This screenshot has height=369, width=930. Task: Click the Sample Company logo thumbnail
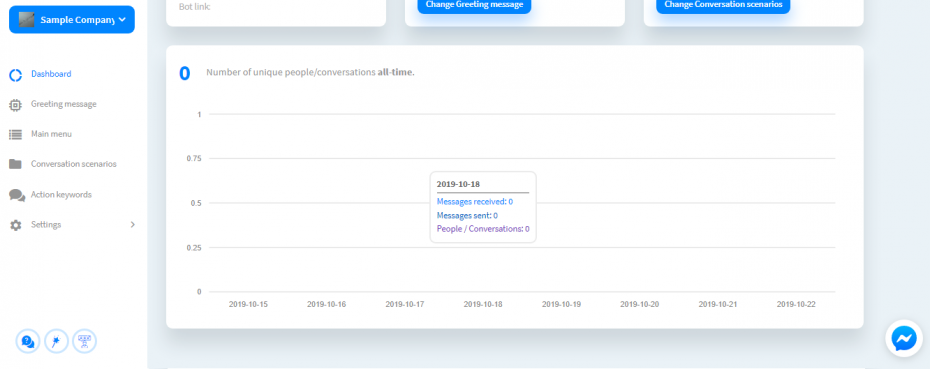click(26, 20)
